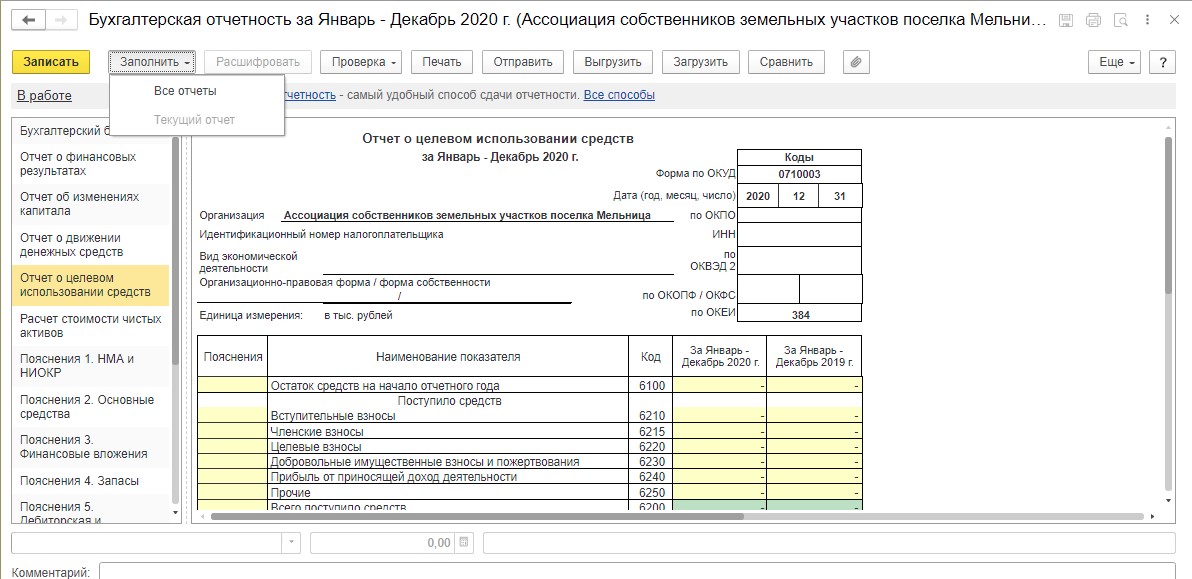
Task: Click the Выгрузить button
Action: pos(613,62)
